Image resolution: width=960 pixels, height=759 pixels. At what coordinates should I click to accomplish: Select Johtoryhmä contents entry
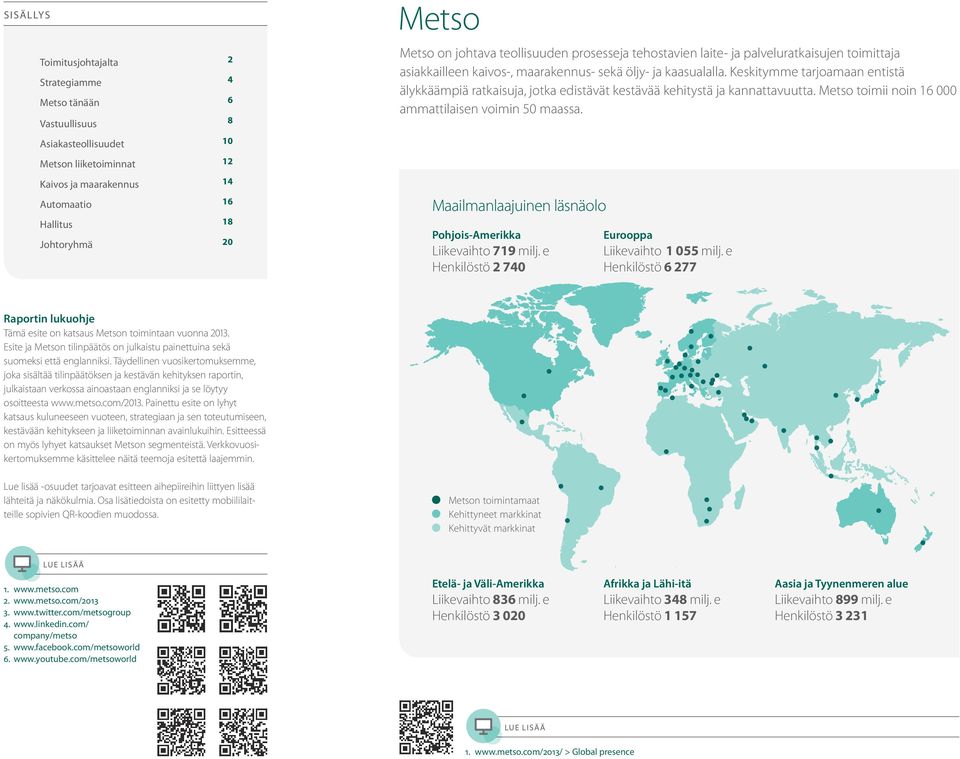click(x=66, y=245)
